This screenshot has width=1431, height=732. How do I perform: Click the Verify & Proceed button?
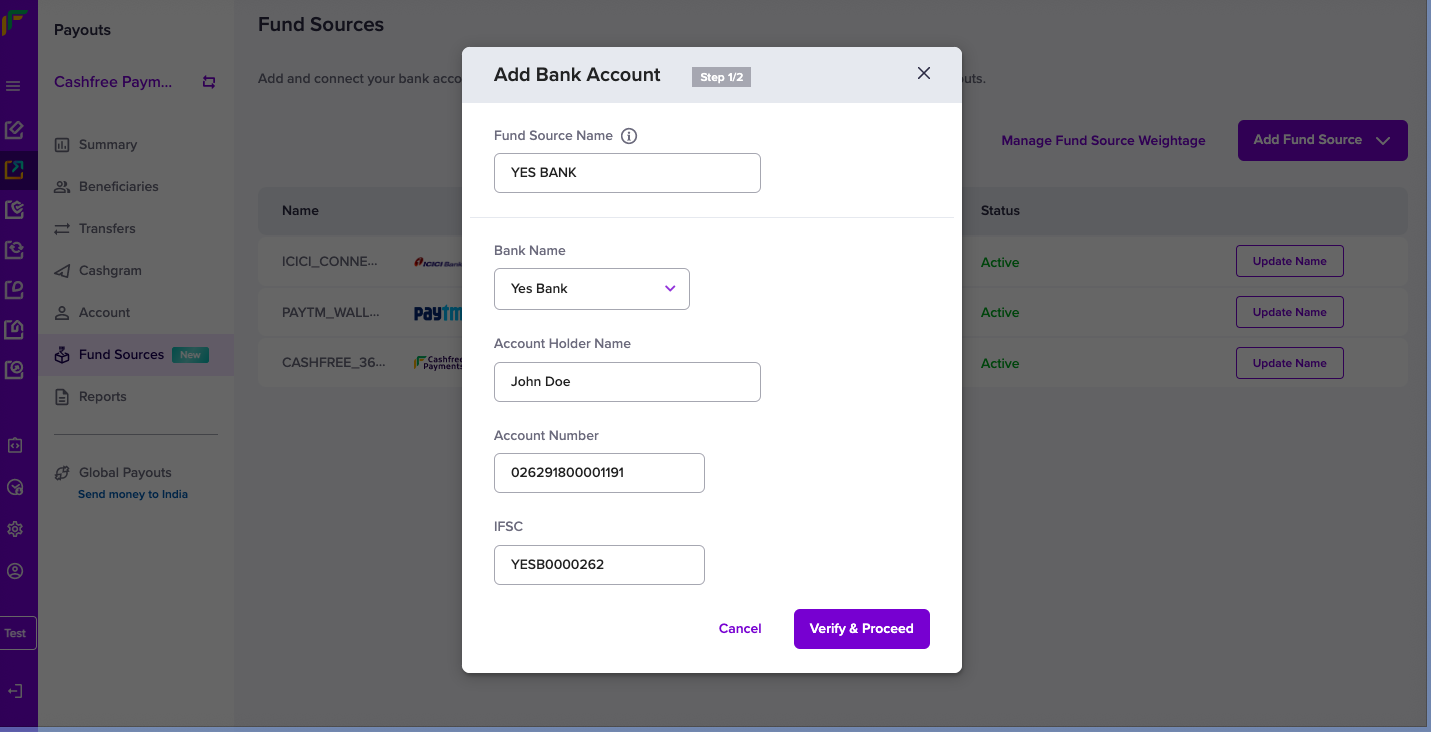862,629
